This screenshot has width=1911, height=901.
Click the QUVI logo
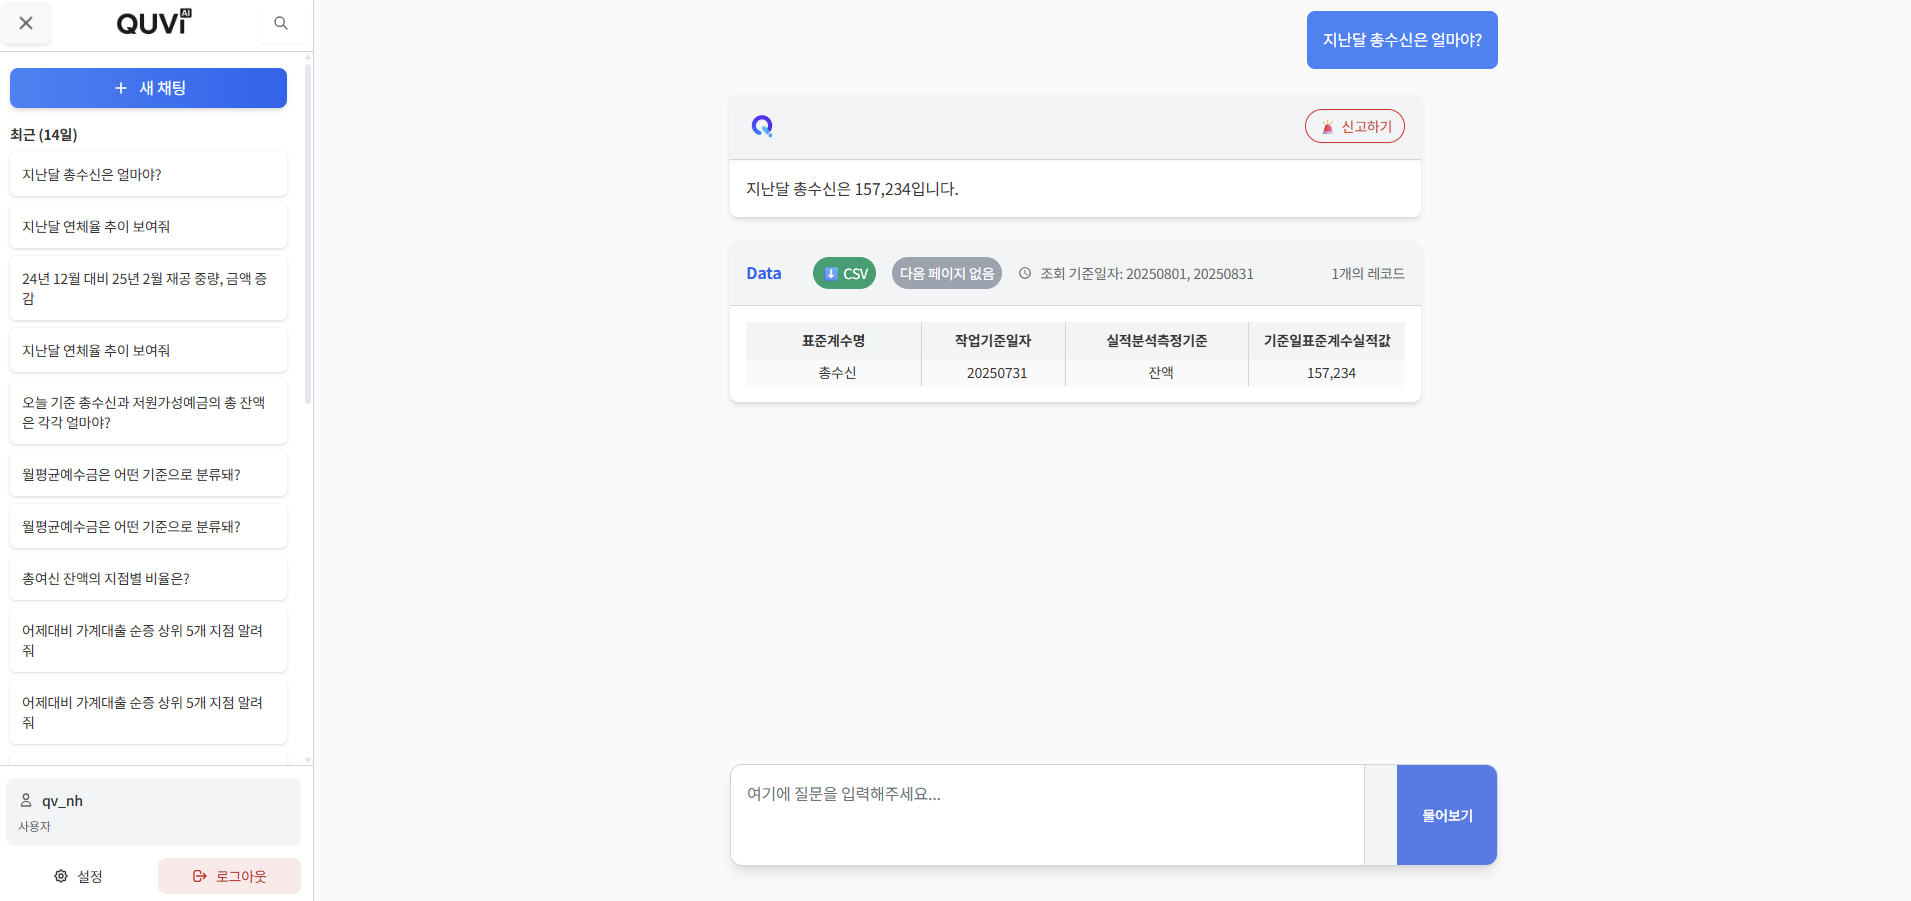[x=153, y=22]
